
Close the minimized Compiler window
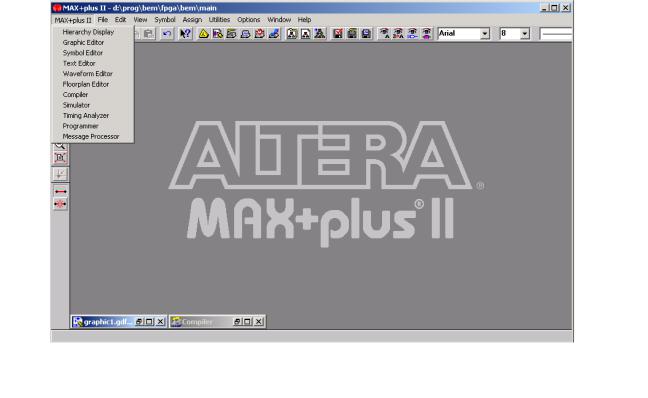point(259,322)
